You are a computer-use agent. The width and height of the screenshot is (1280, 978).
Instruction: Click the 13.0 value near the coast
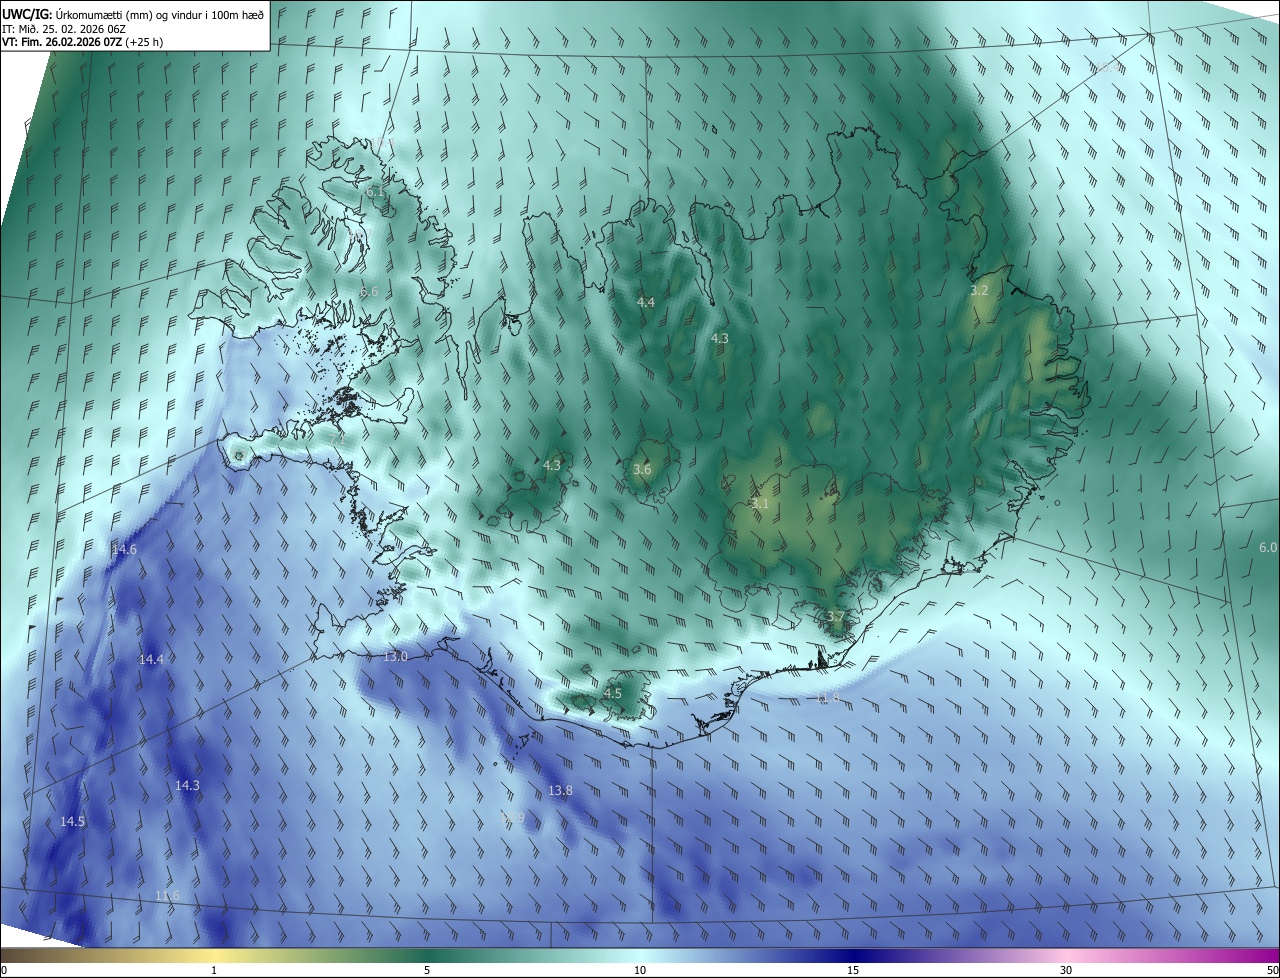coord(395,656)
